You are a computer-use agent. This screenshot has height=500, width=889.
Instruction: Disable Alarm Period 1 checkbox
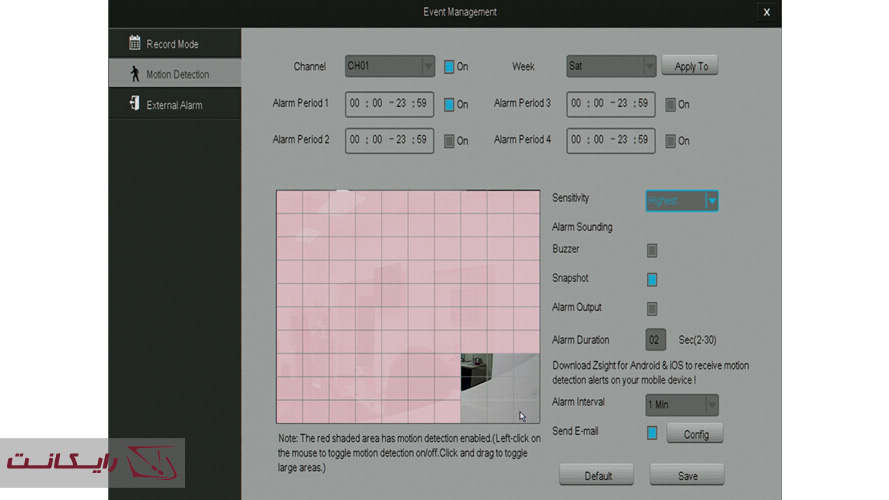[449, 104]
